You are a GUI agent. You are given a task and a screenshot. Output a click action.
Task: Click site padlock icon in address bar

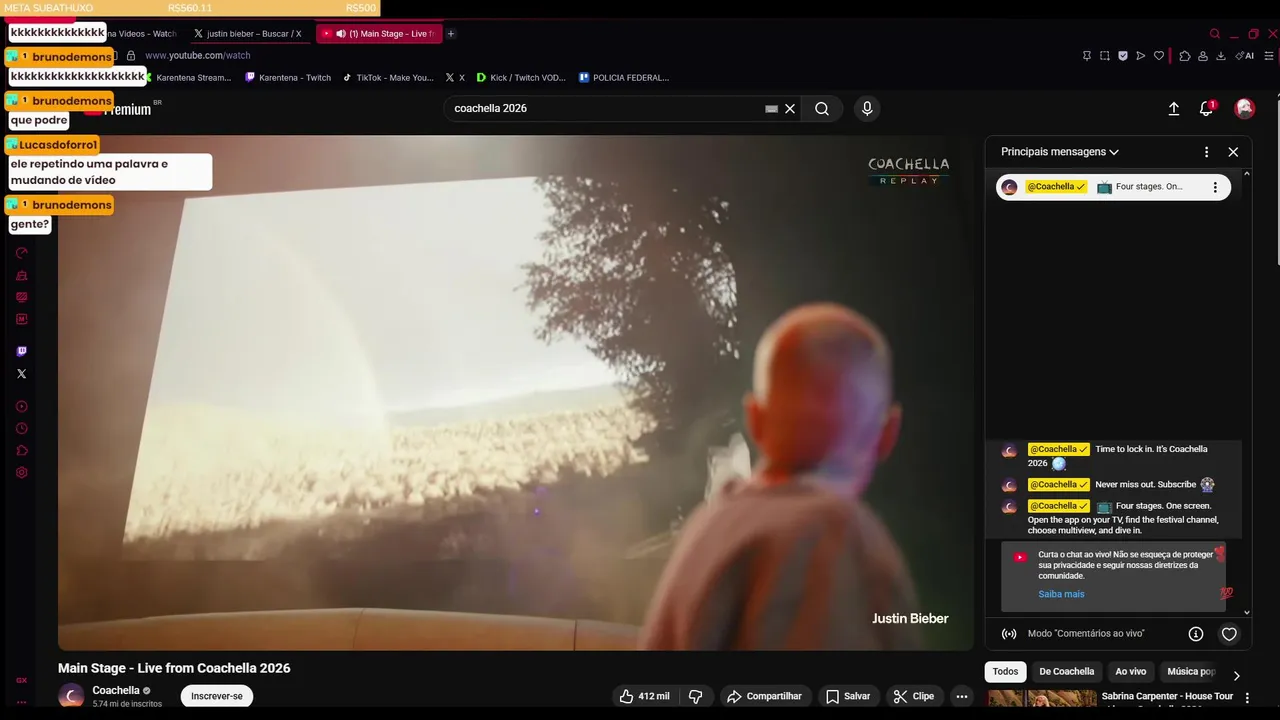click(x=131, y=56)
